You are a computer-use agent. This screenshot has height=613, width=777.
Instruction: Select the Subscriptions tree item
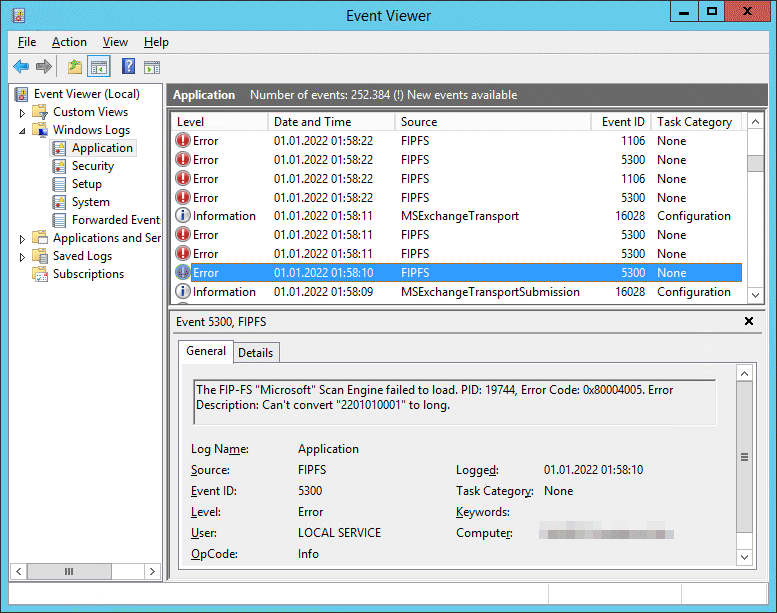tap(88, 274)
